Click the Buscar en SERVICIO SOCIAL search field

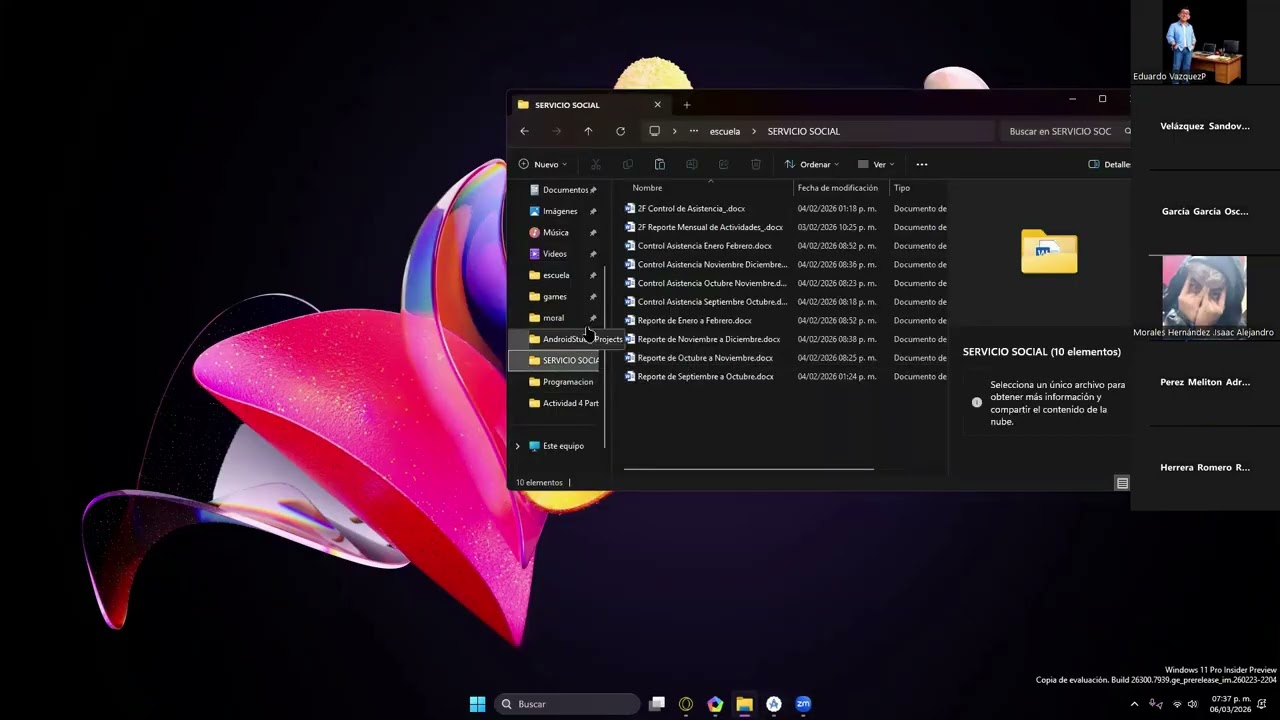[x=1065, y=131]
